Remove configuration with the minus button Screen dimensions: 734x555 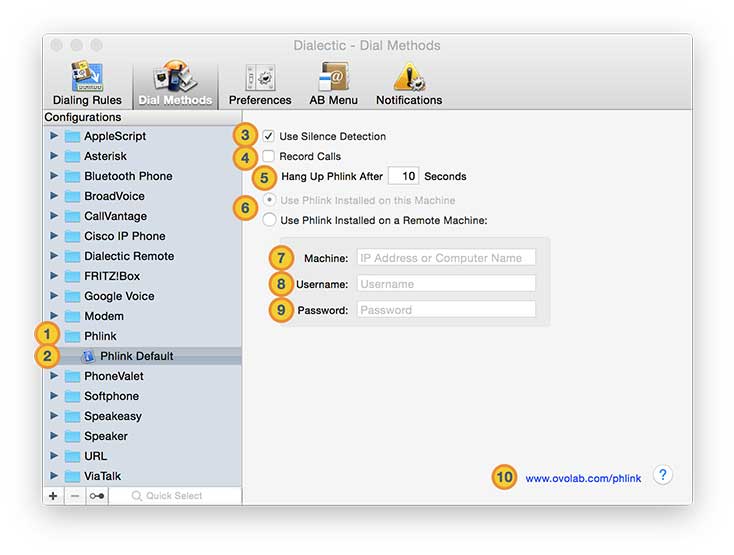(x=75, y=496)
